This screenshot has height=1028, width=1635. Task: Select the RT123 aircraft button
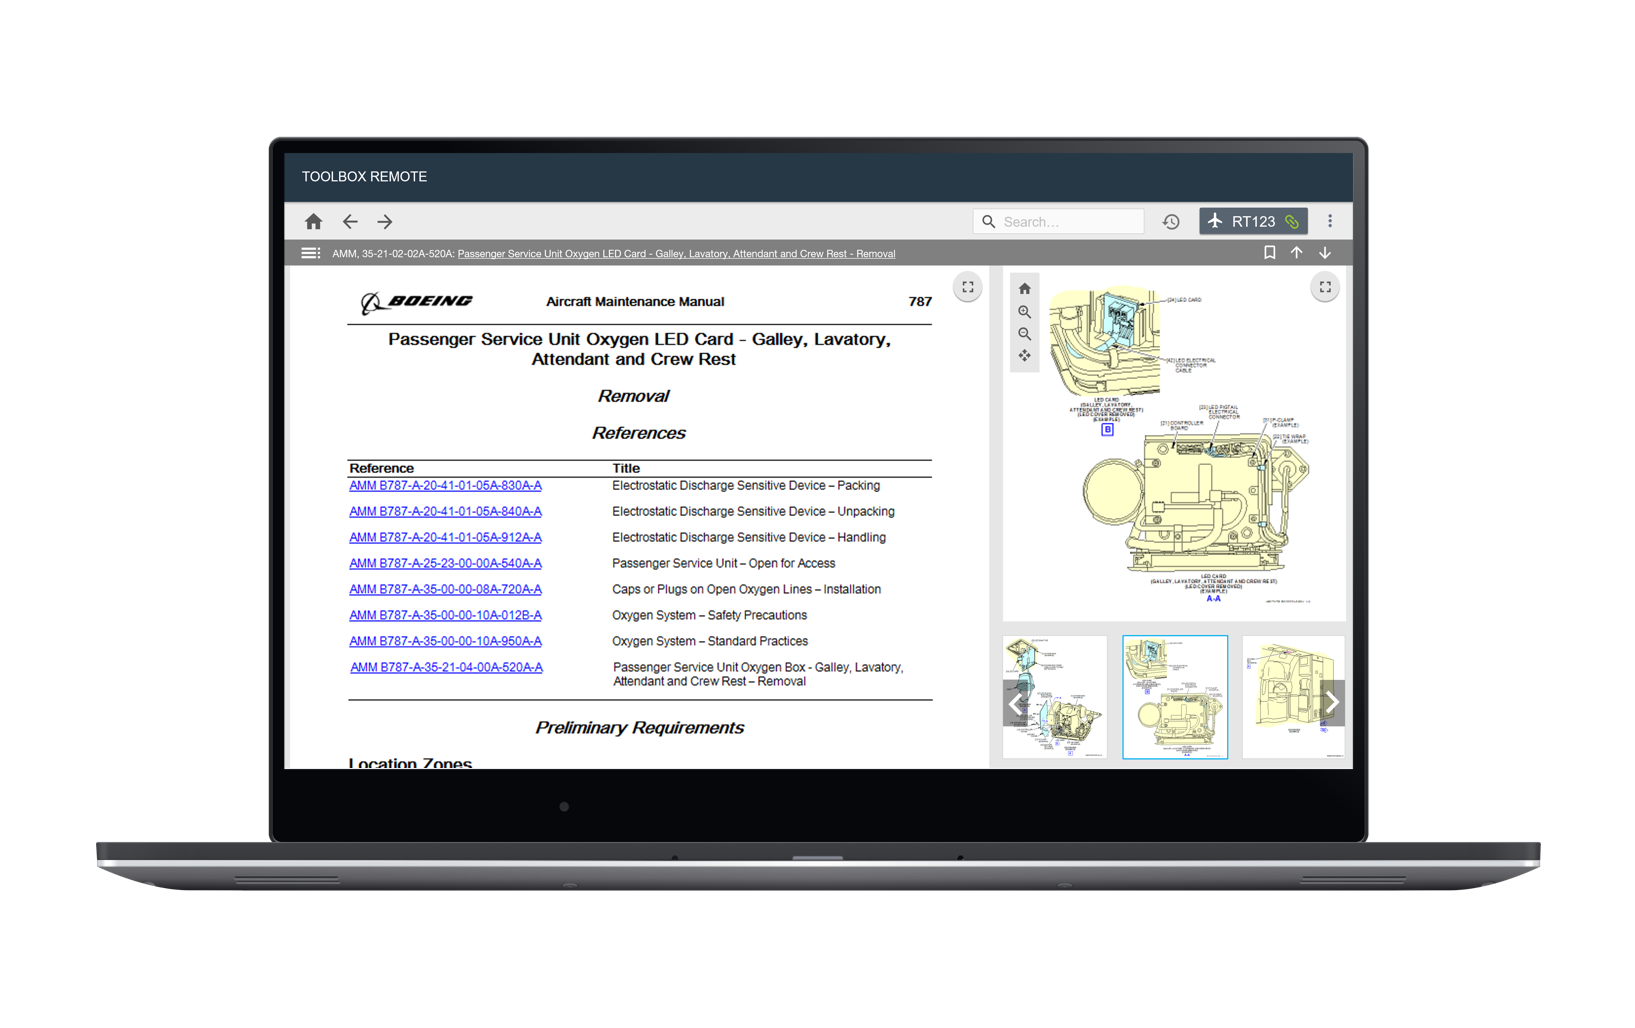(1253, 221)
